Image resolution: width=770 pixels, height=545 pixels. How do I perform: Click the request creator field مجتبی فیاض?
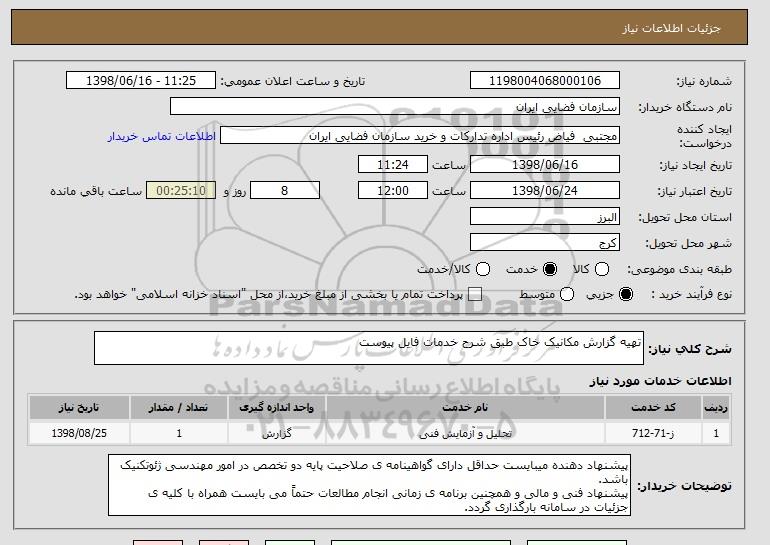(420, 136)
